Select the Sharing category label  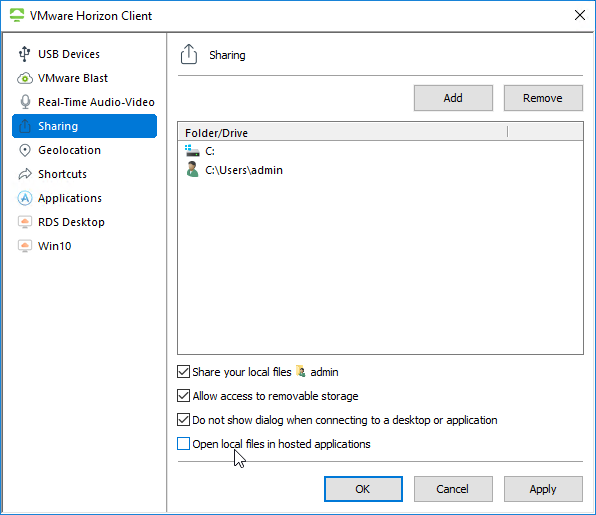pos(58,126)
